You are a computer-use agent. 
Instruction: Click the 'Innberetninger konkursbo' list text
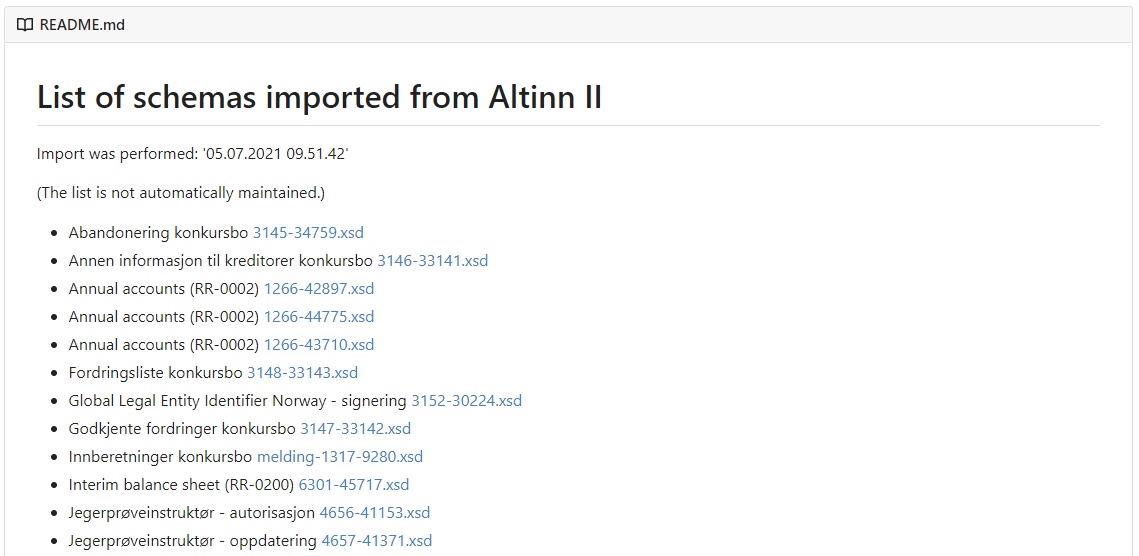(x=160, y=457)
